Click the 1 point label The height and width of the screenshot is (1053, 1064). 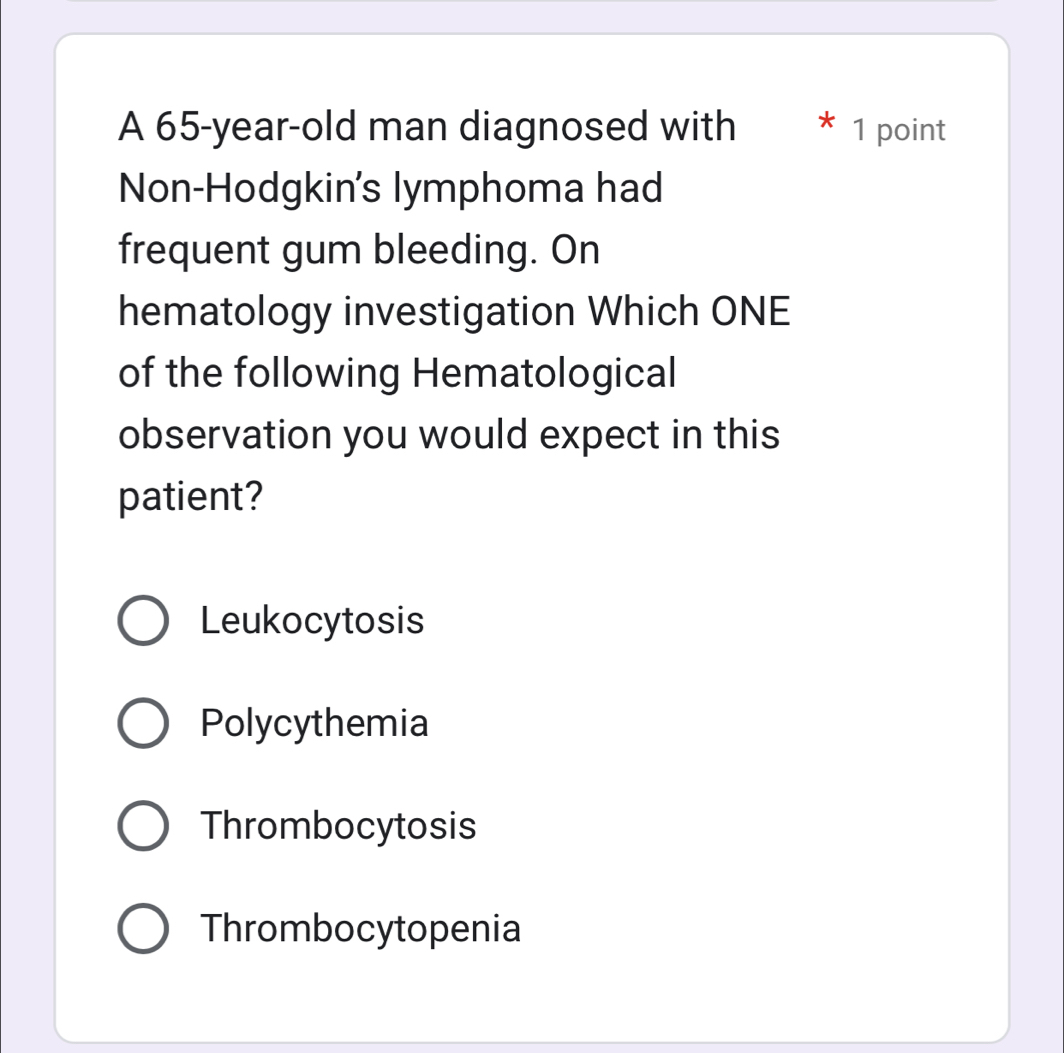click(x=897, y=129)
